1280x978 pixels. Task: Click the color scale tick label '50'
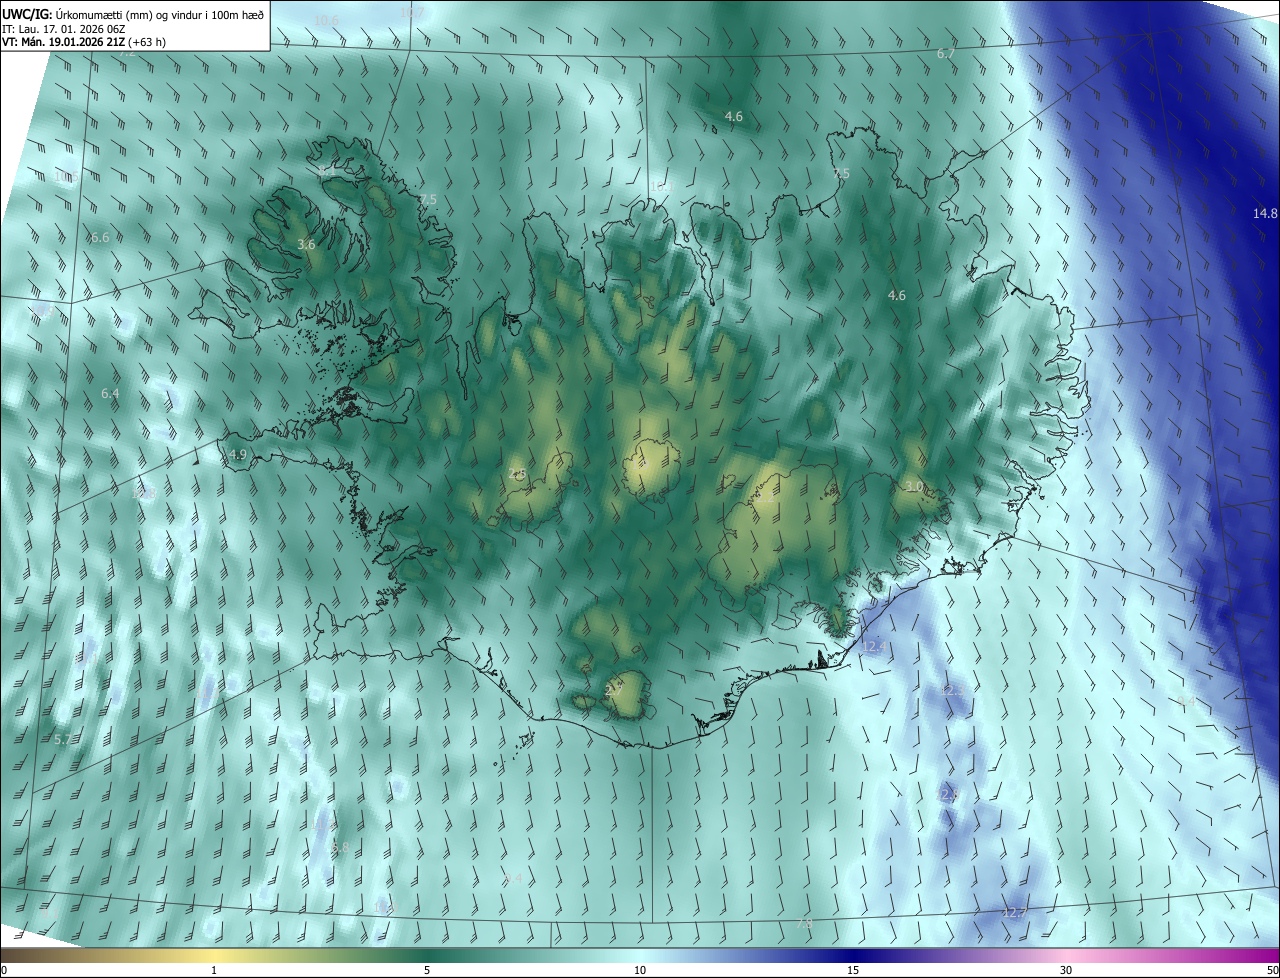[x=1272, y=970]
